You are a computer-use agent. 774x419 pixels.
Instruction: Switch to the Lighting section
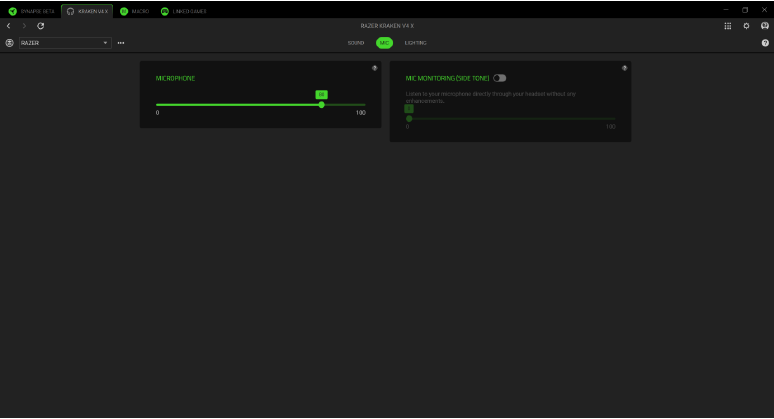pyautogui.click(x=416, y=43)
